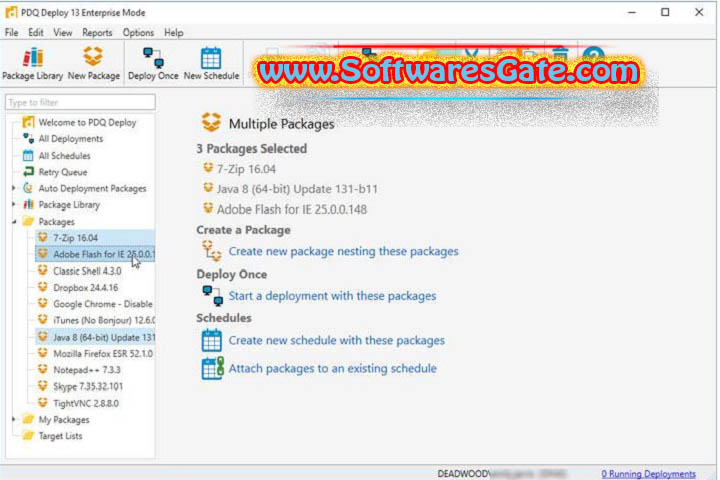Click the My Packages folder icon
The width and height of the screenshot is (720, 480).
[28, 419]
